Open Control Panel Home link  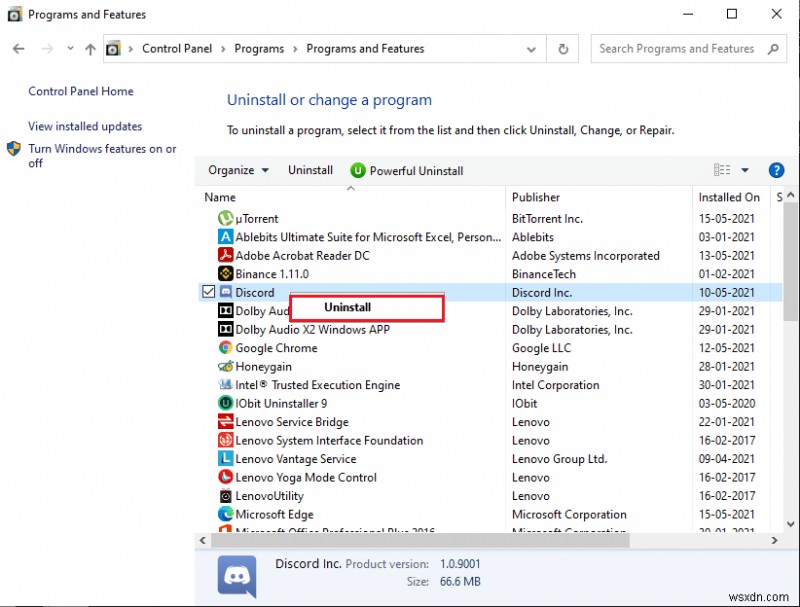[81, 91]
